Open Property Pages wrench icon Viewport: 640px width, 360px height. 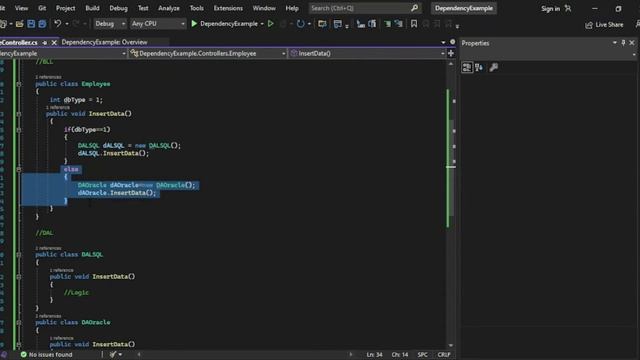click(493, 67)
